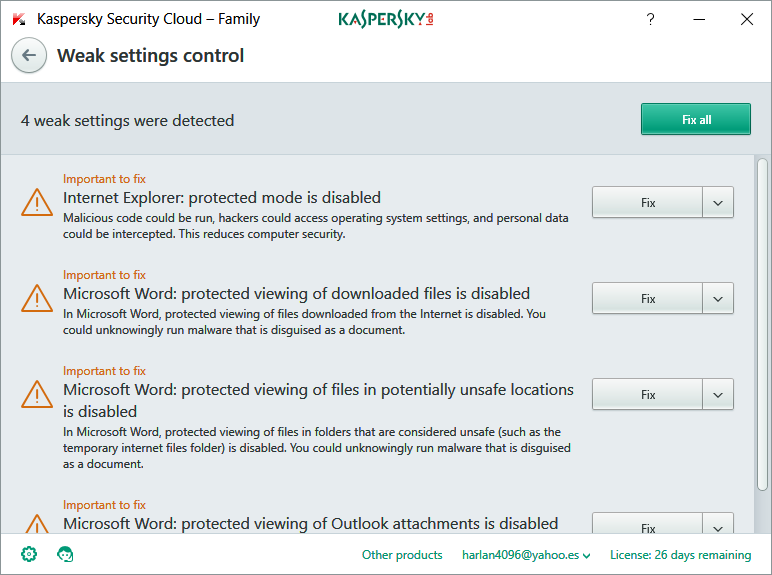
Task: Click description mentioning temporary internet files folder
Action: tap(317, 447)
